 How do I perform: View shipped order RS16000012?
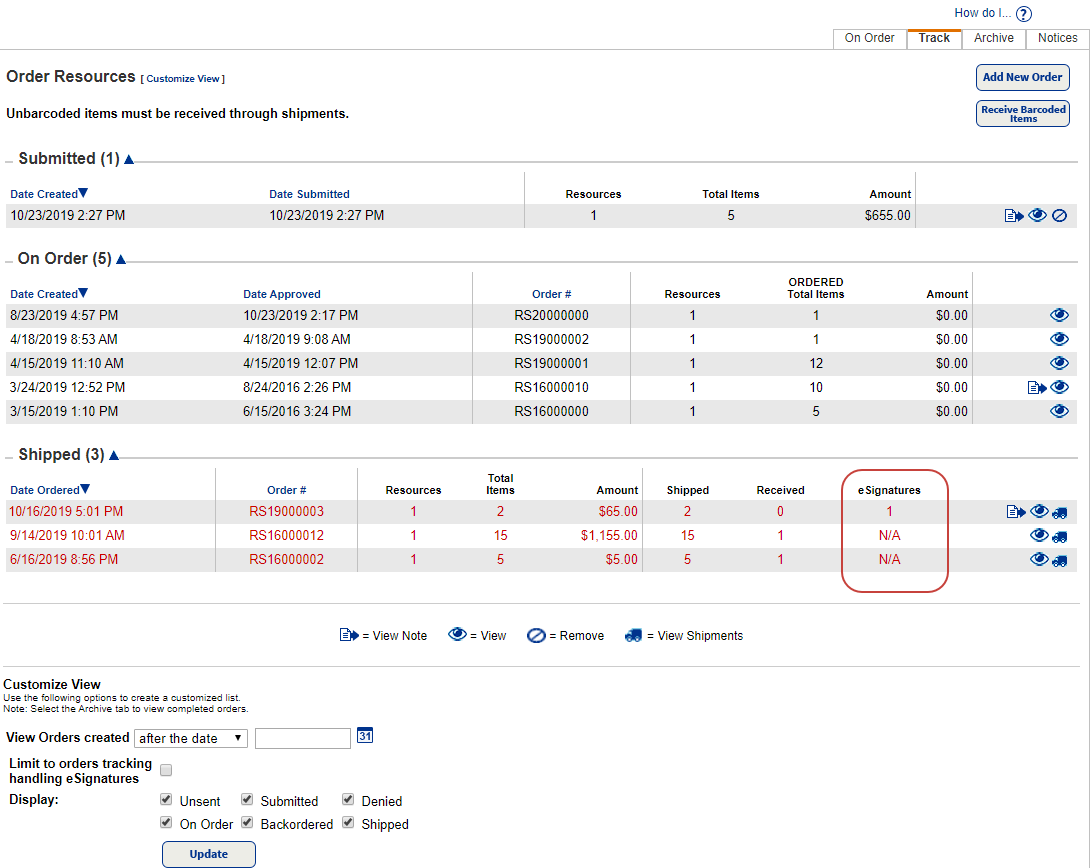click(x=1039, y=535)
